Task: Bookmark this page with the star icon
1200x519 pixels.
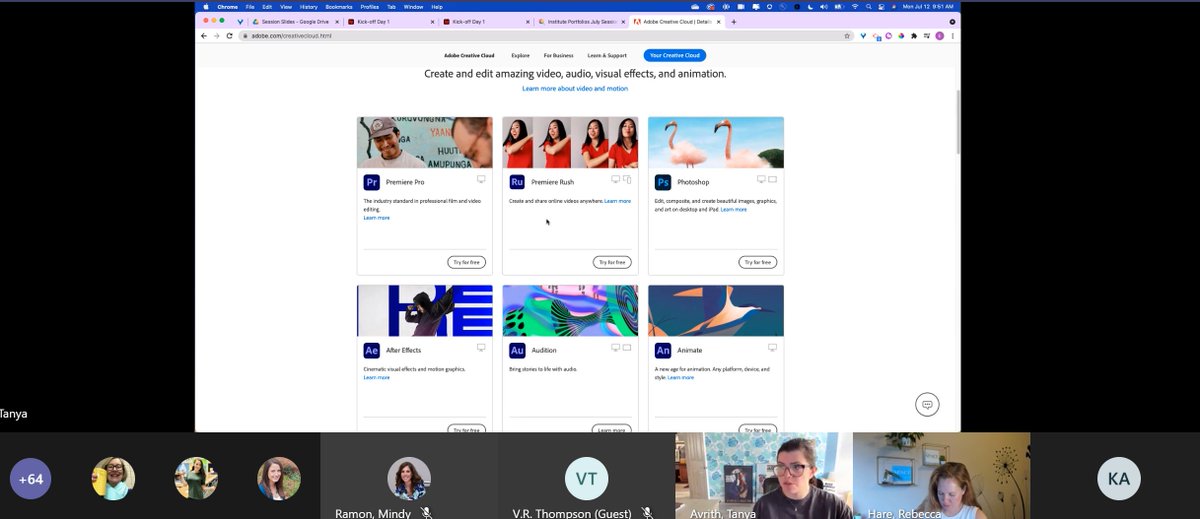Action: click(847, 36)
